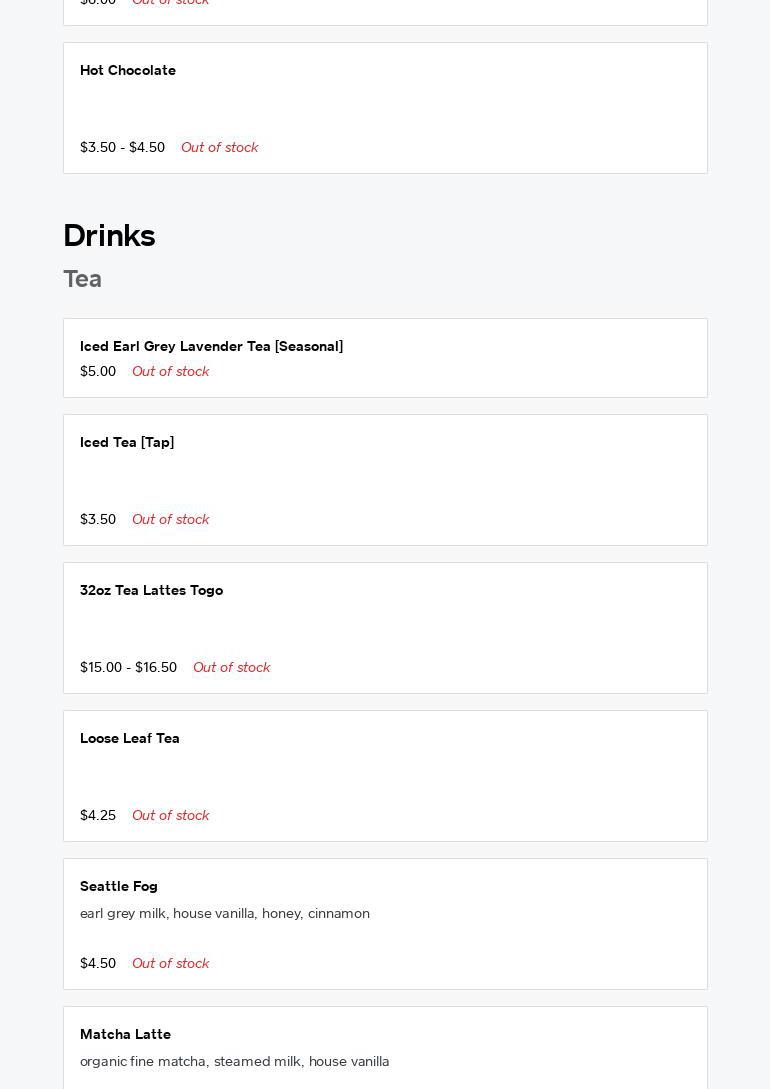The width and height of the screenshot is (770, 1089).
Task: Click the Out of stock label under Hot Chocolate
Action: click(219, 148)
